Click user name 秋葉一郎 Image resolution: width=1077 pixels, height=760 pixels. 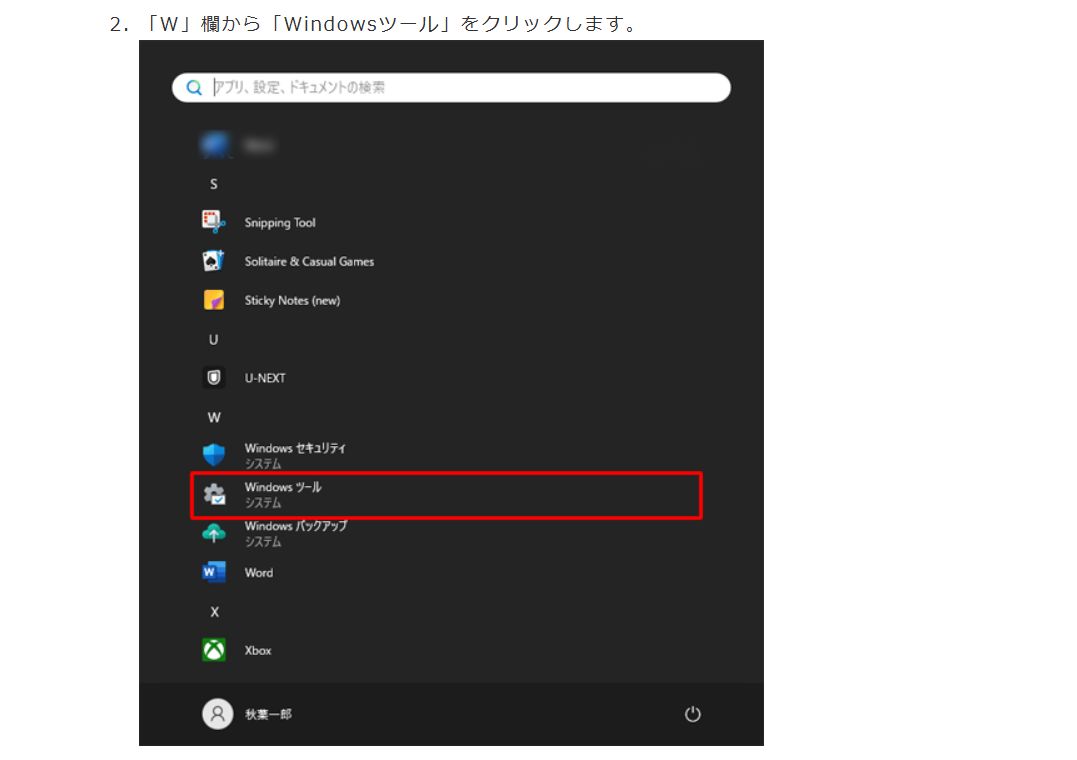[x=269, y=714]
